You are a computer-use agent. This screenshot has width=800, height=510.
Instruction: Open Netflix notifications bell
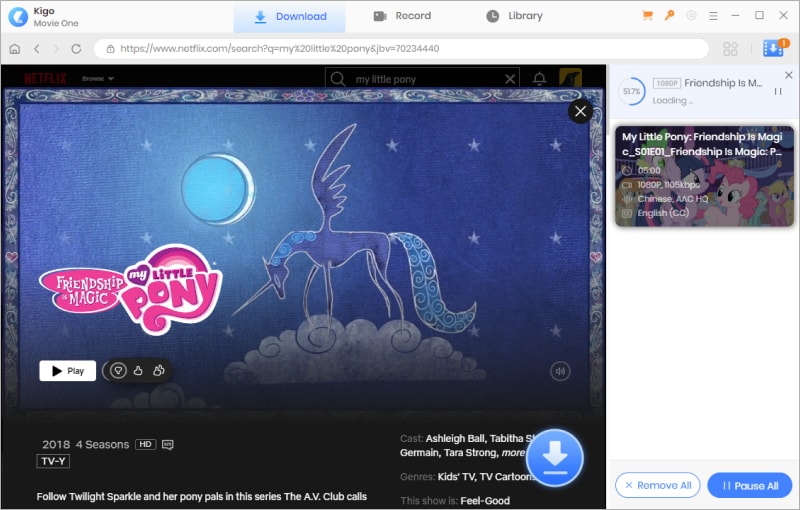coord(540,79)
